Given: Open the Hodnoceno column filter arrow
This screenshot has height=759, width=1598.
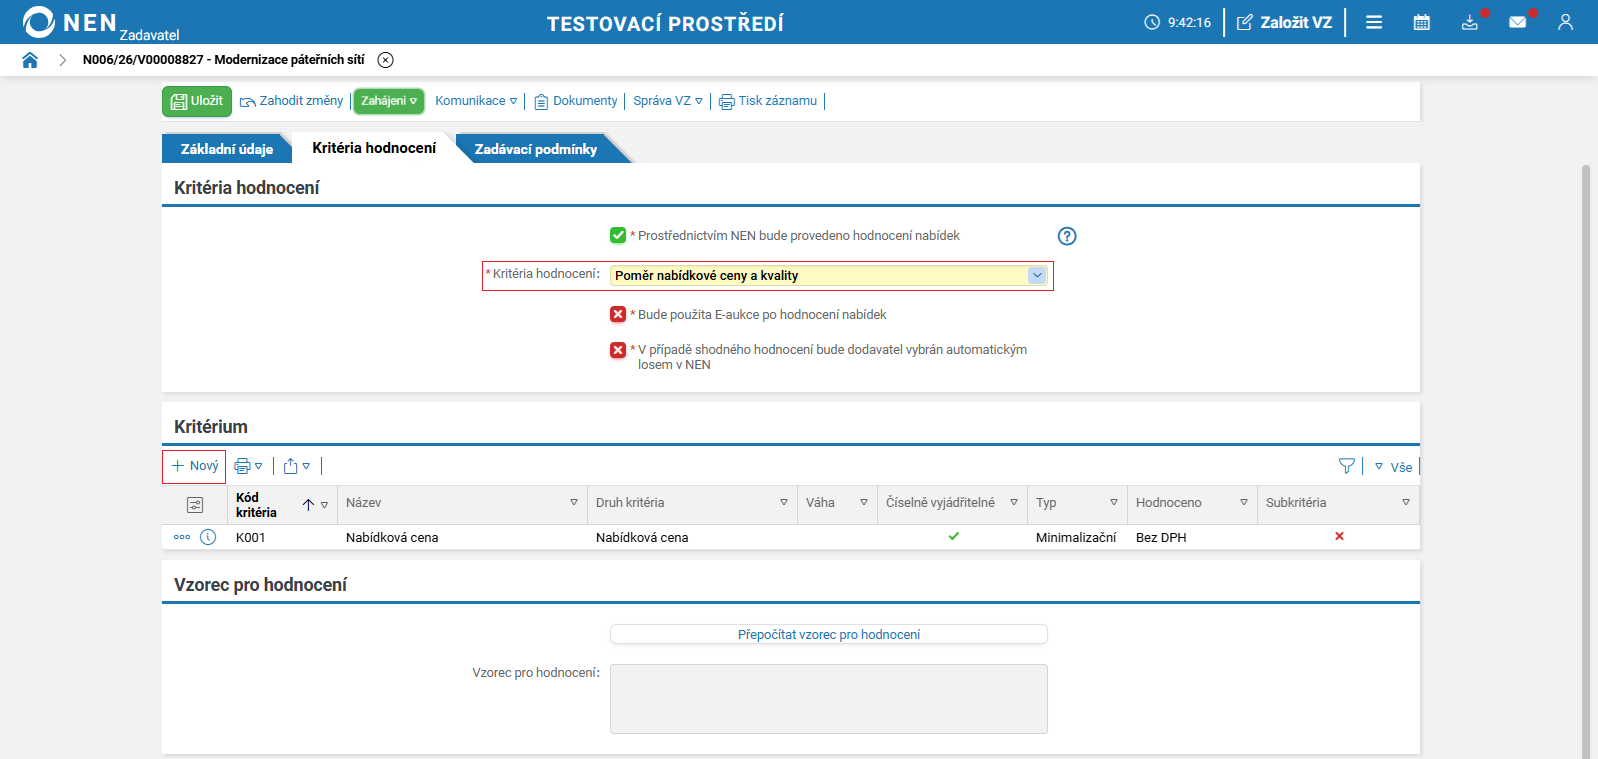Looking at the screenshot, I should (x=1244, y=503).
